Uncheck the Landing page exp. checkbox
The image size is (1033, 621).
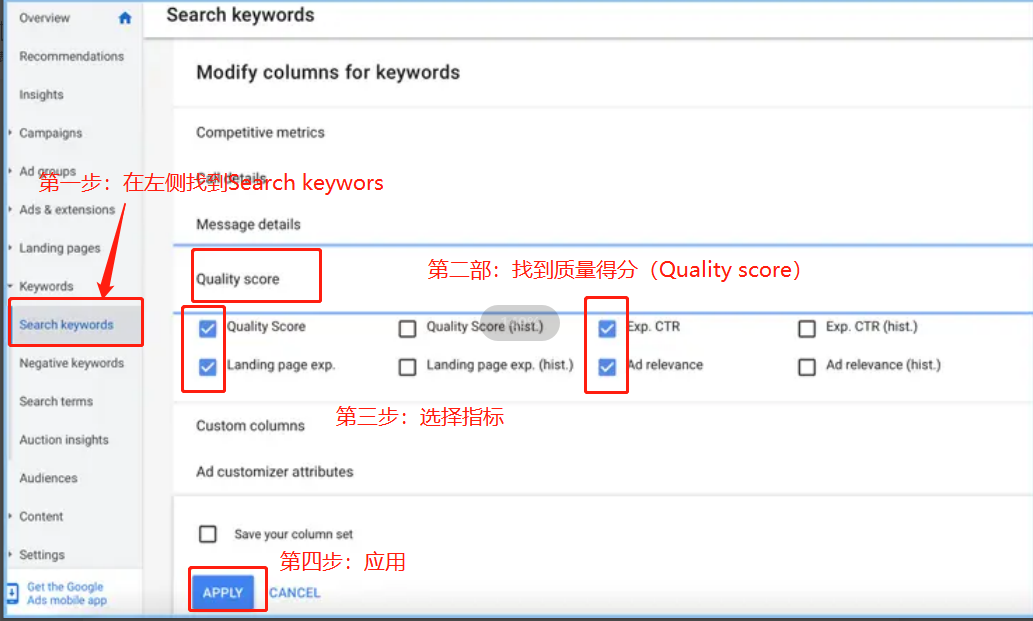click(x=207, y=367)
